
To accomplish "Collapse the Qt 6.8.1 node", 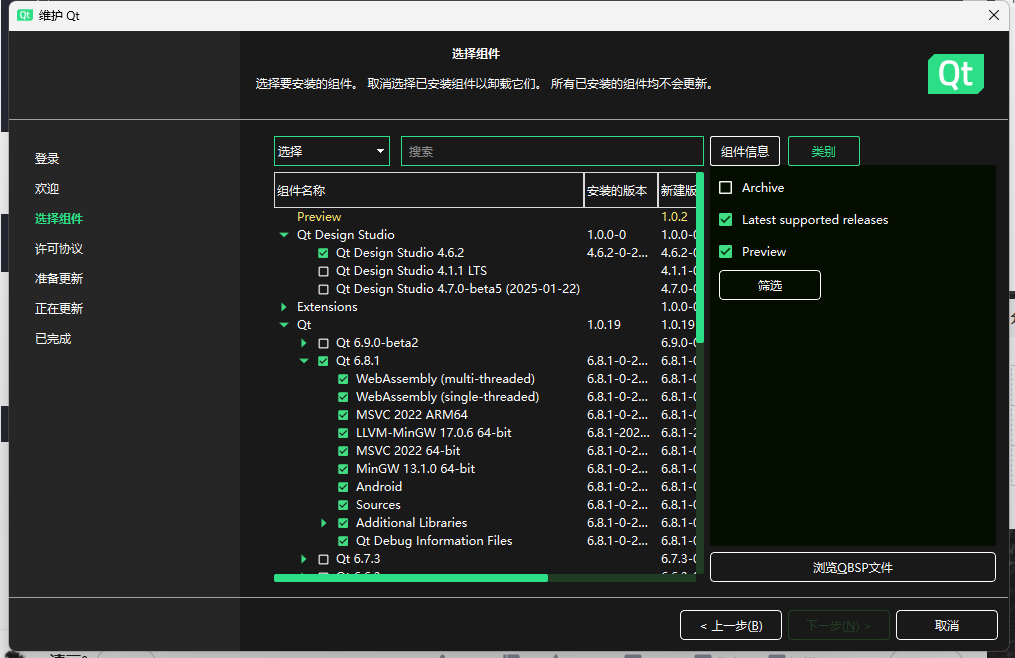I will pos(304,361).
